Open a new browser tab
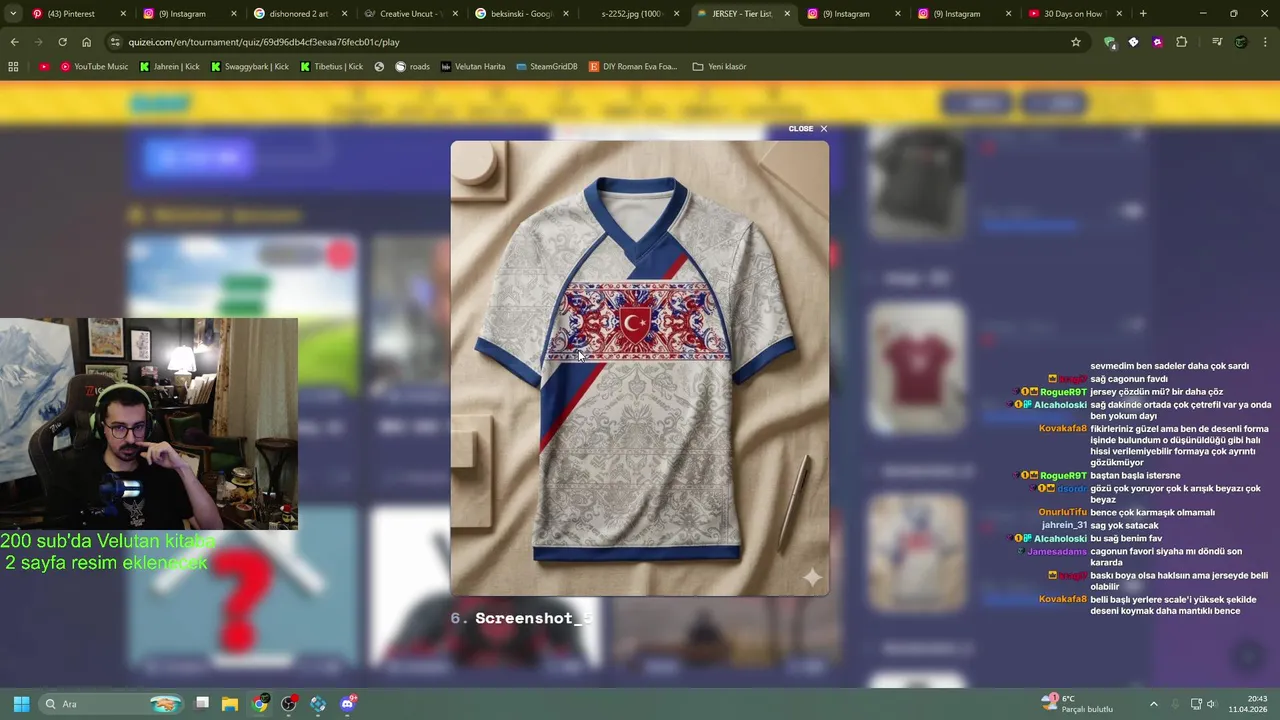Viewport: 1280px width, 720px height. click(1143, 14)
